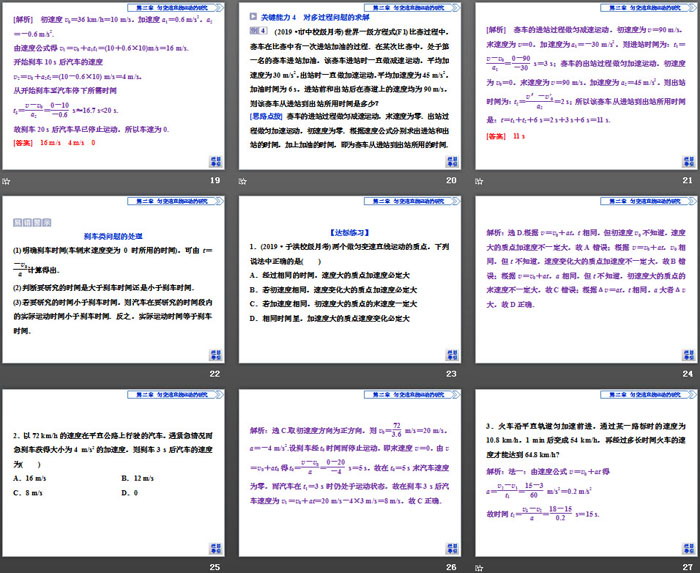Click the chapter header banner on slide 21

coord(648,8)
